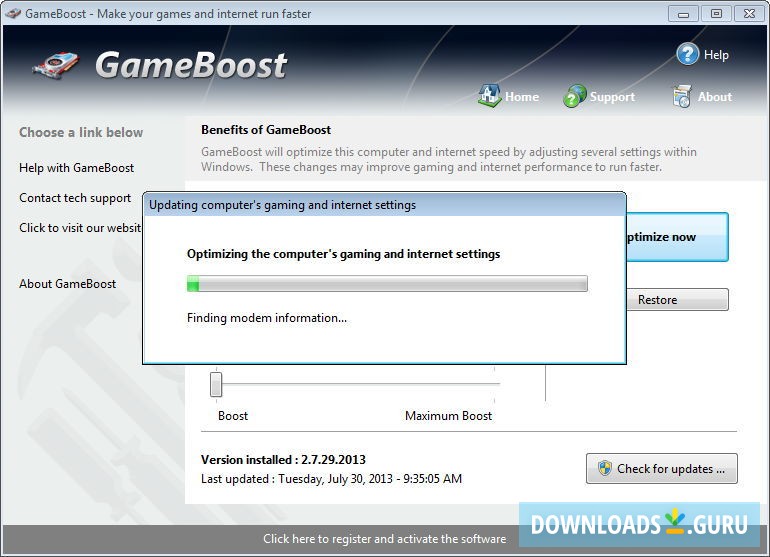Go to Home in navigation bar

click(x=522, y=97)
